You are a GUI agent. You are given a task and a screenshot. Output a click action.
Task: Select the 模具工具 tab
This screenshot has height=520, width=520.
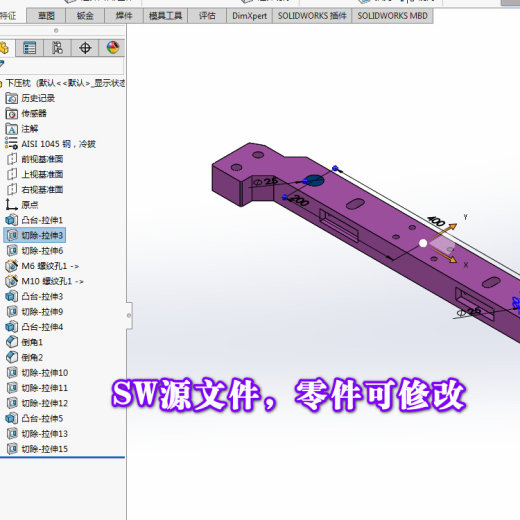[165, 16]
